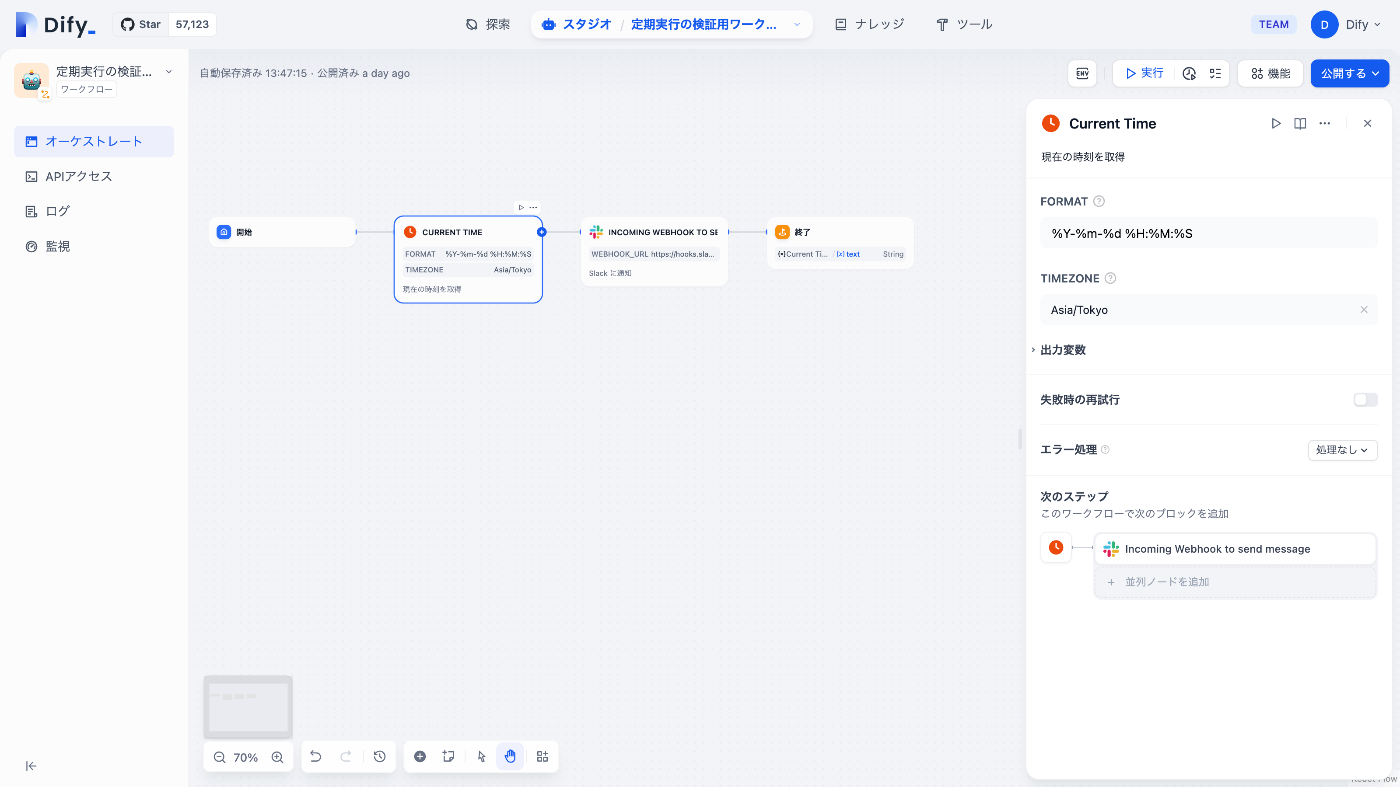The width and height of the screenshot is (1400, 787).
Task: Click the 公開する publish button
Action: pyautogui.click(x=1349, y=72)
